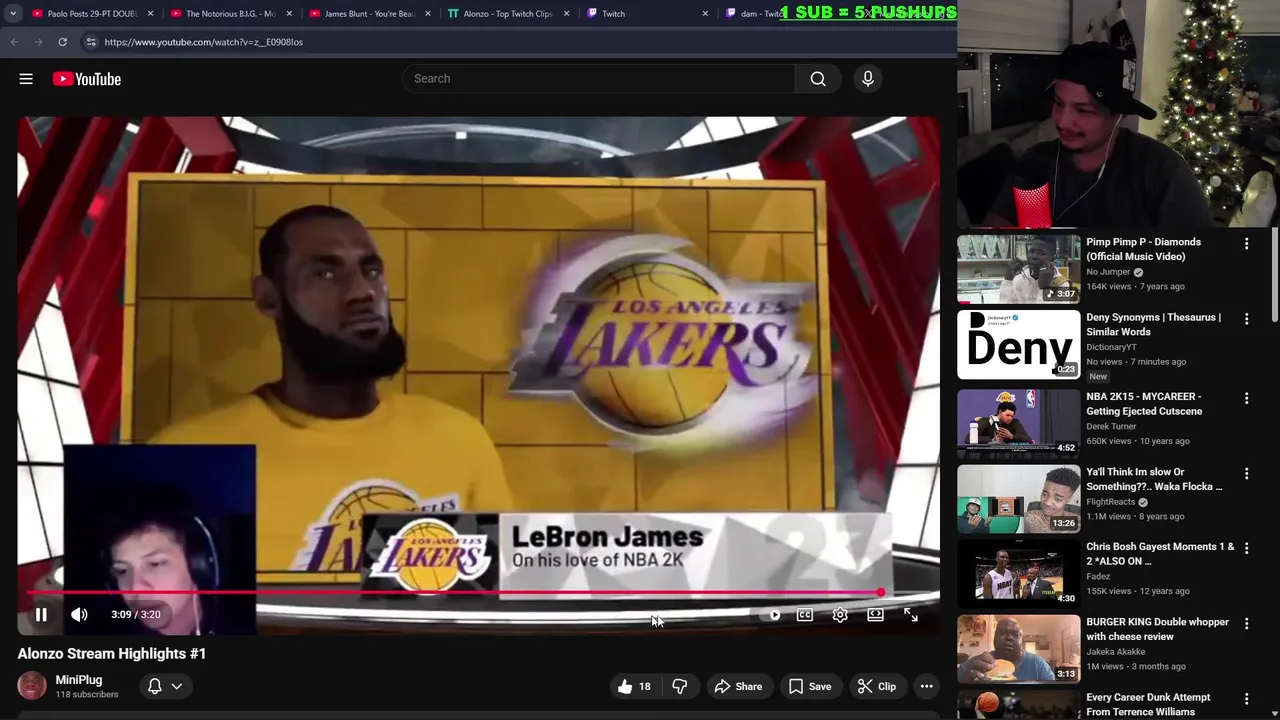Open the notification bell dropdown for MiniPlug
The height and width of the screenshot is (720, 1280).
click(165, 686)
